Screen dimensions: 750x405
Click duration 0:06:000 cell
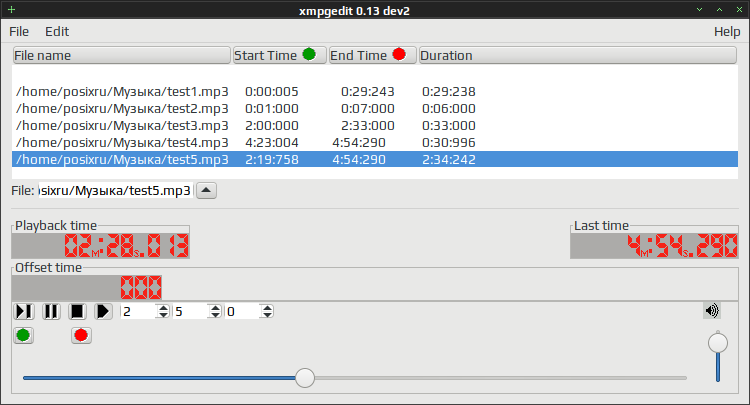coord(449,109)
